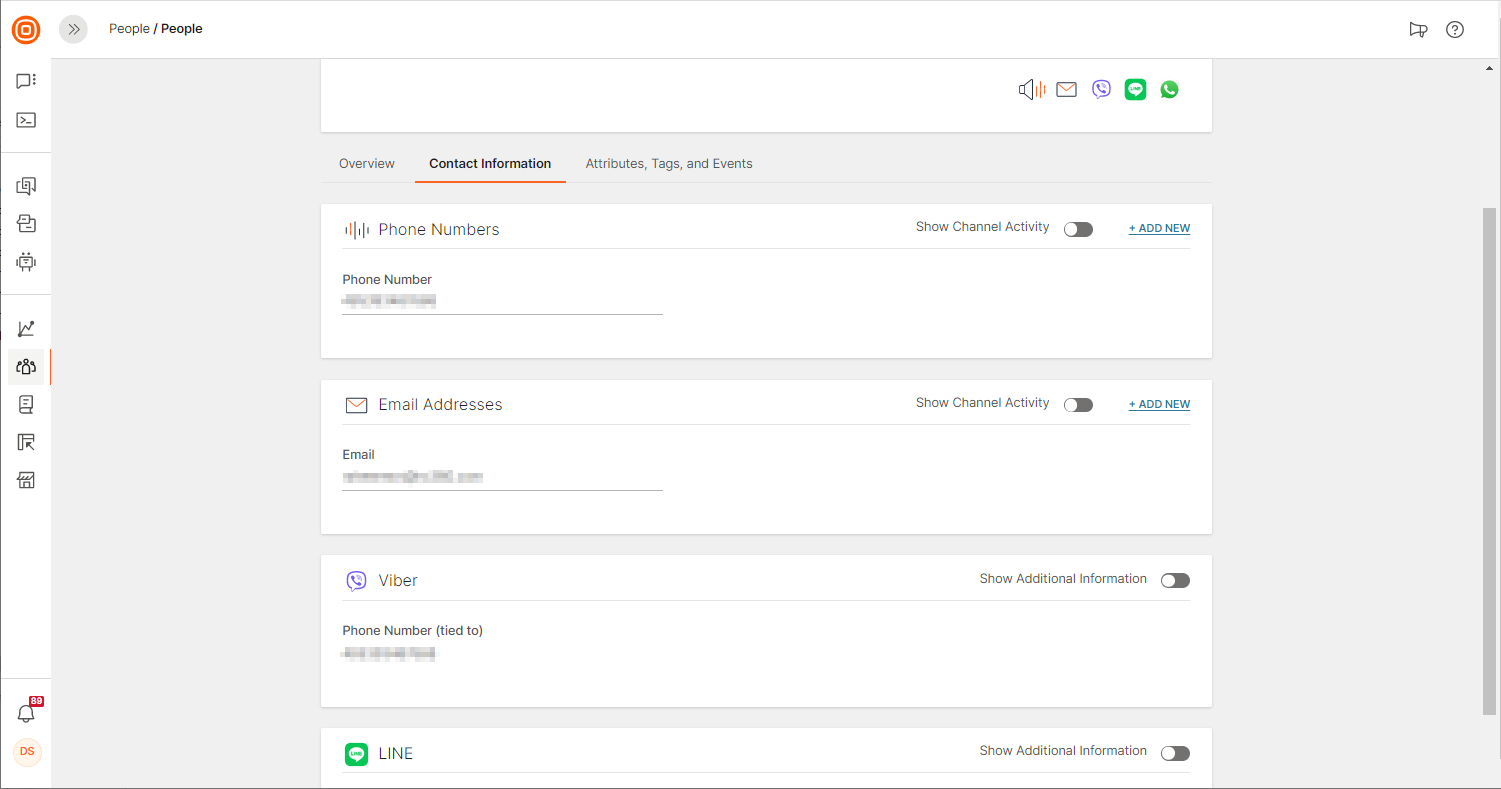Screen dimensions: 1501x789
Task: Click the voice speaker icon in header
Action: point(1031,90)
